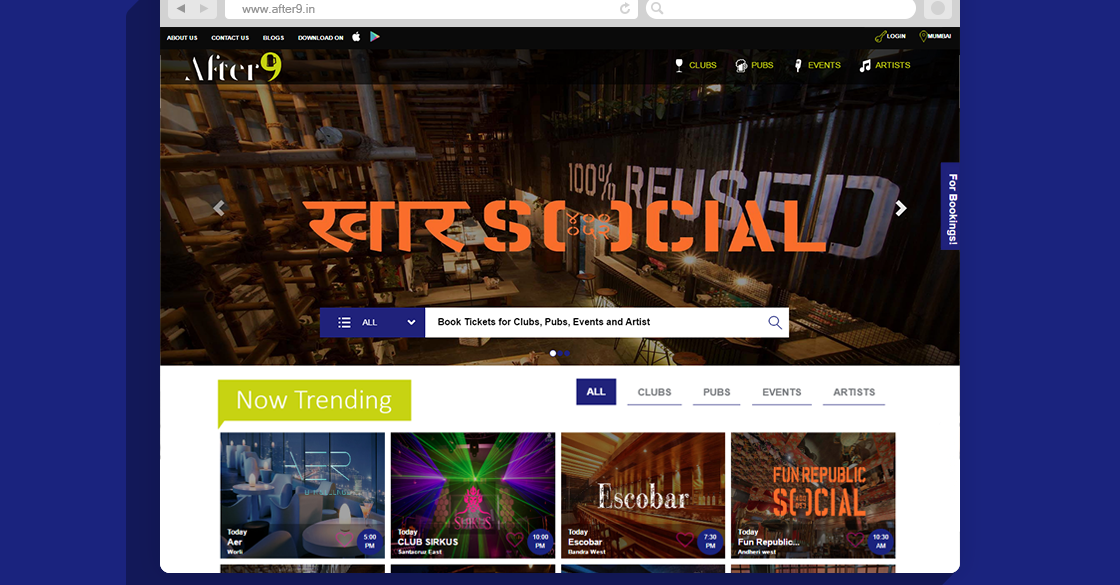
Task: Click the list icon in the ALL dropdown
Action: [x=344, y=322]
